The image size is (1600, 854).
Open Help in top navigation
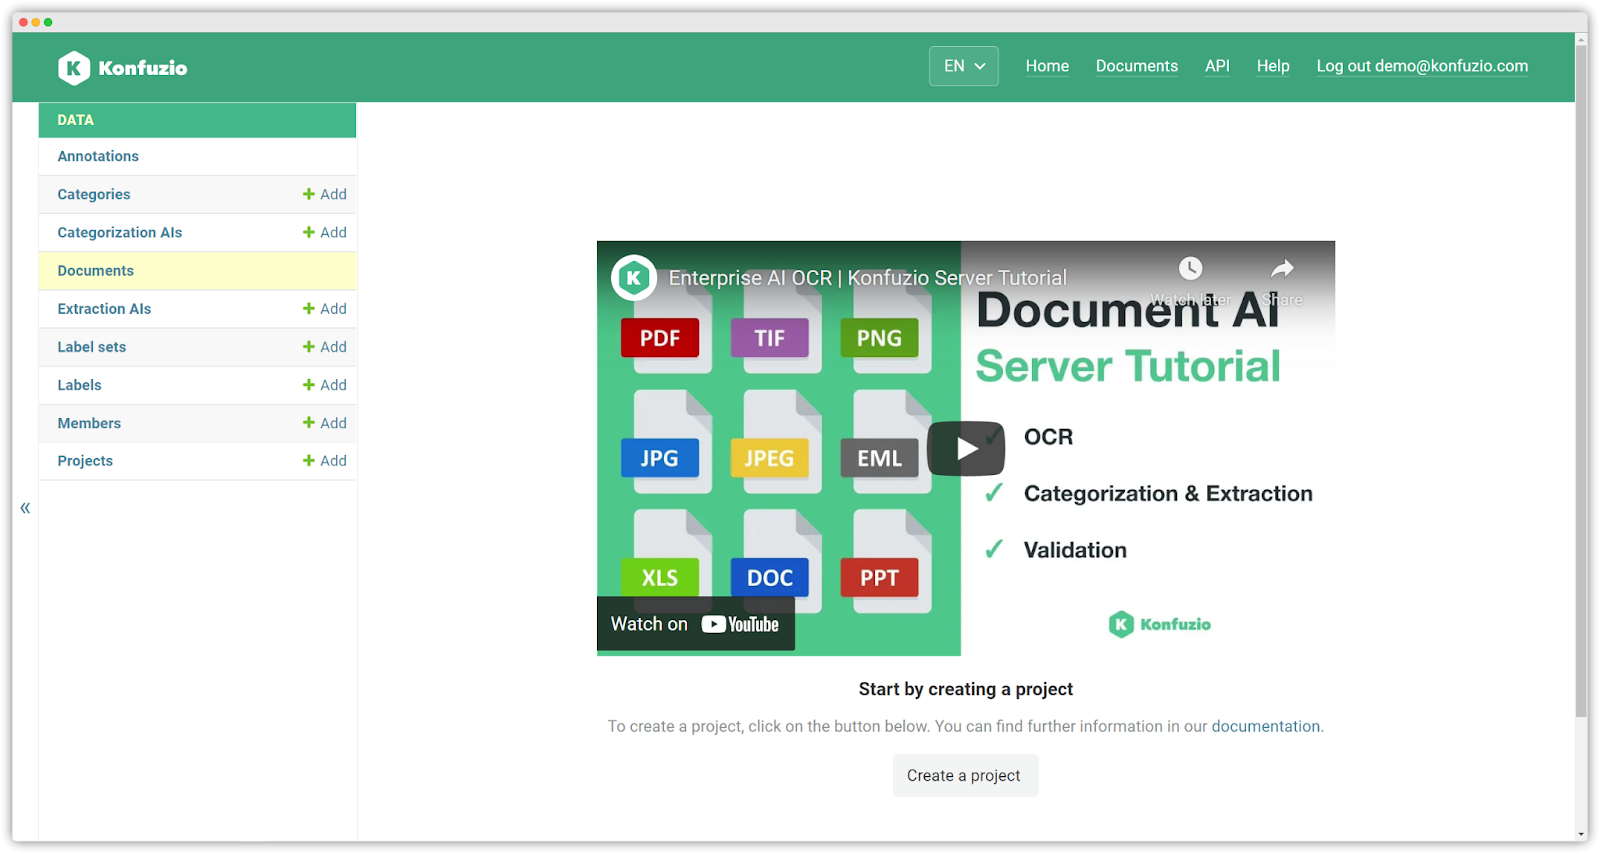coord(1273,66)
